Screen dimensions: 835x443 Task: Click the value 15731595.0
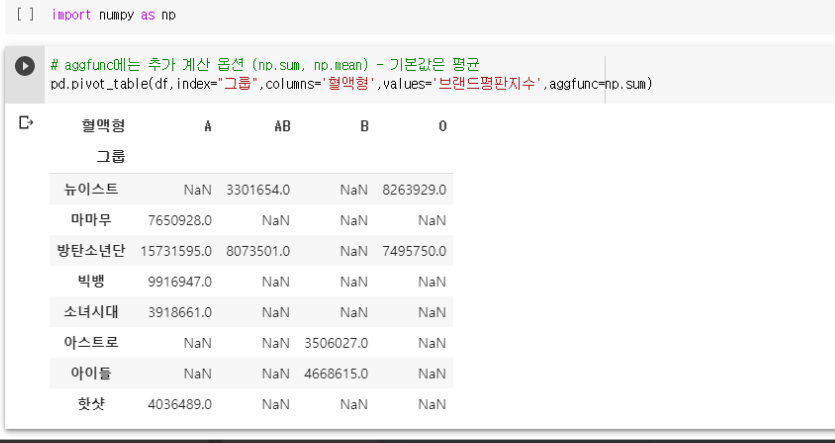tap(176, 251)
